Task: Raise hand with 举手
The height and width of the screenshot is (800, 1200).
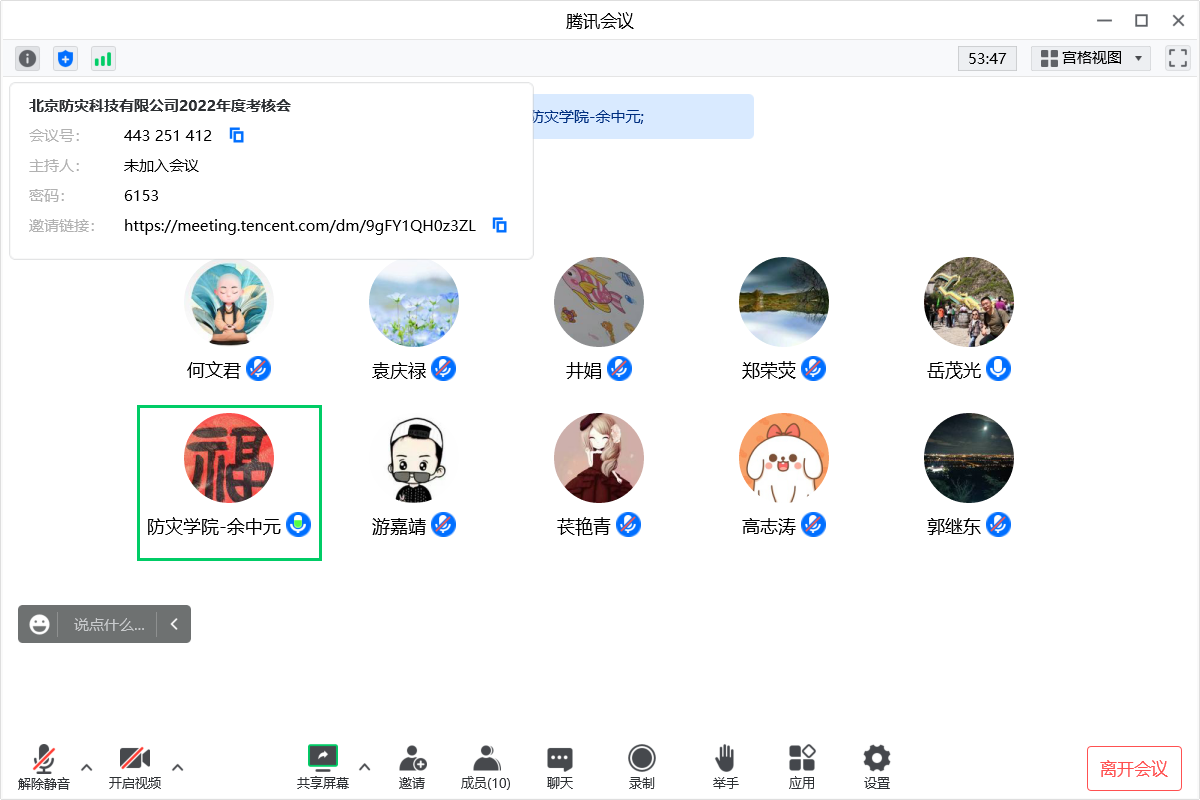Action: pos(725,768)
